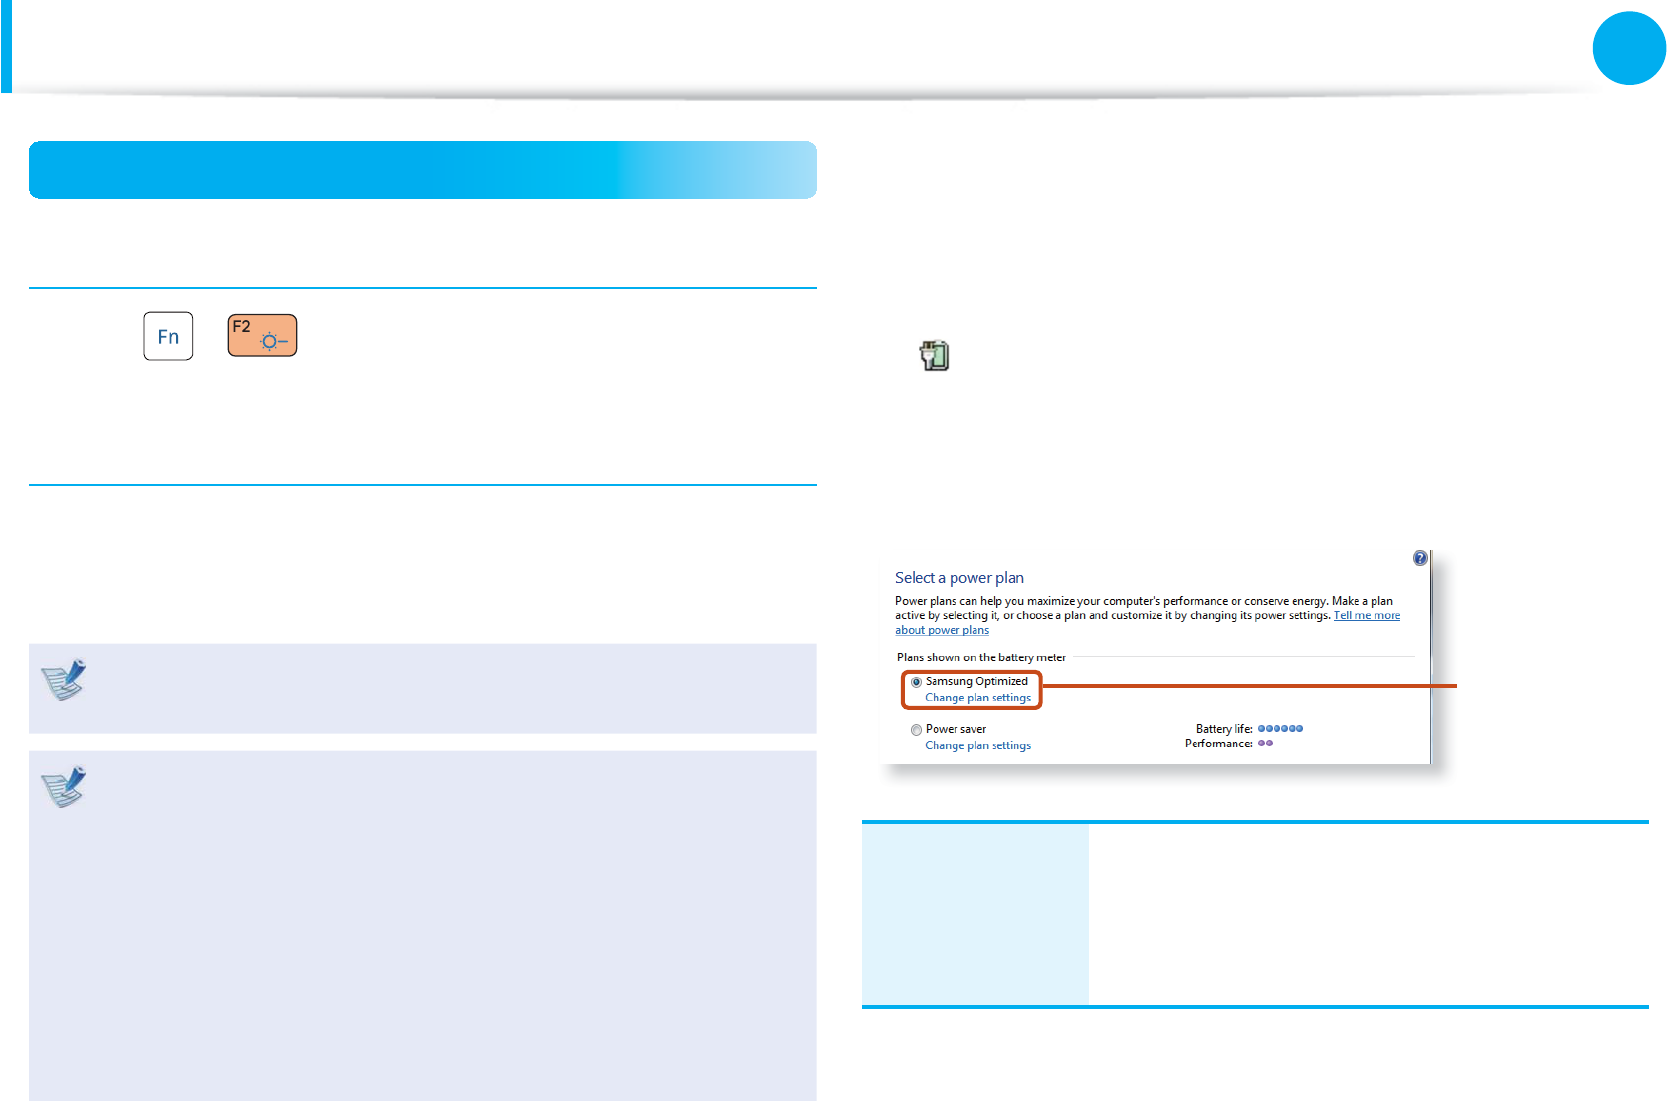Click the 'Plans shown on the battery meter' label

point(981,657)
